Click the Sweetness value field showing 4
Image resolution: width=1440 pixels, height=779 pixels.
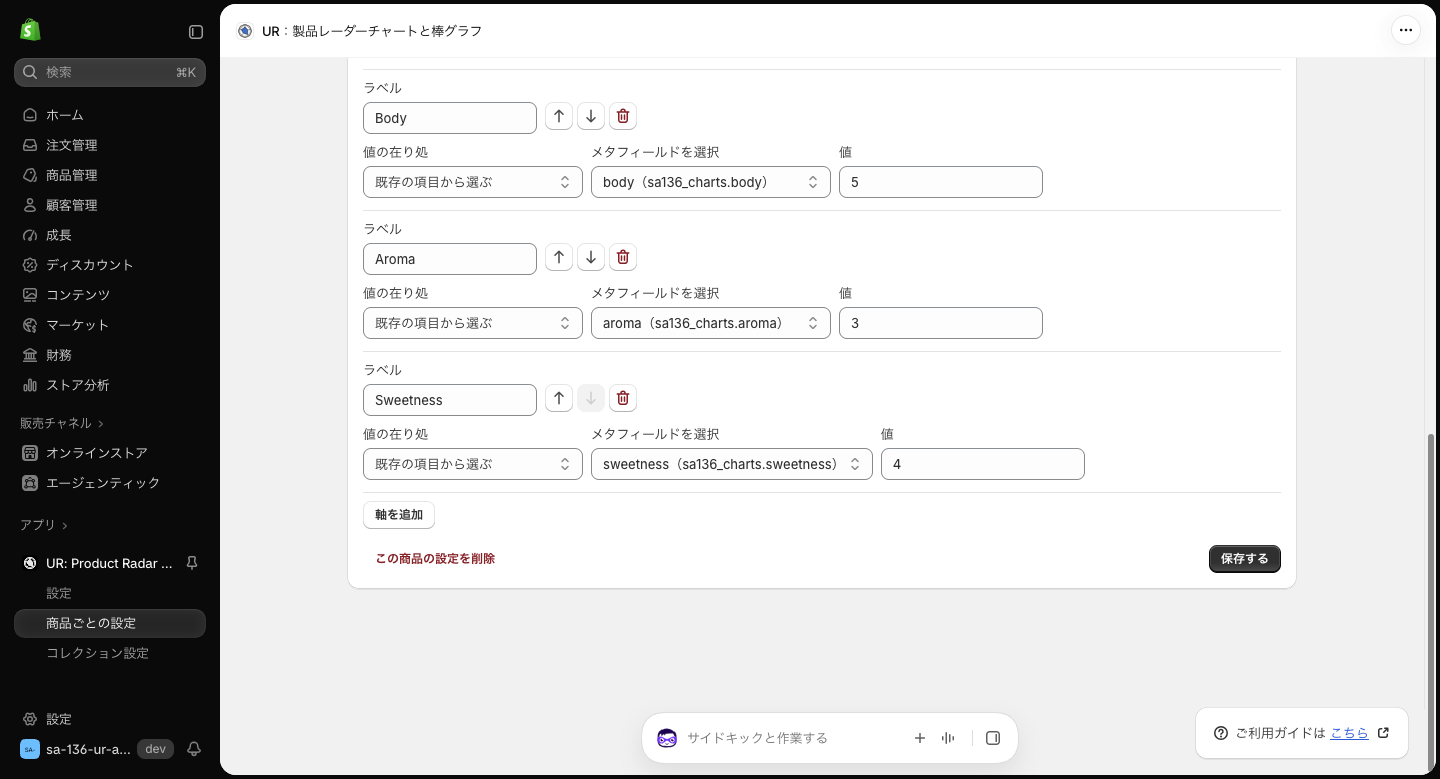pyautogui.click(x=983, y=464)
